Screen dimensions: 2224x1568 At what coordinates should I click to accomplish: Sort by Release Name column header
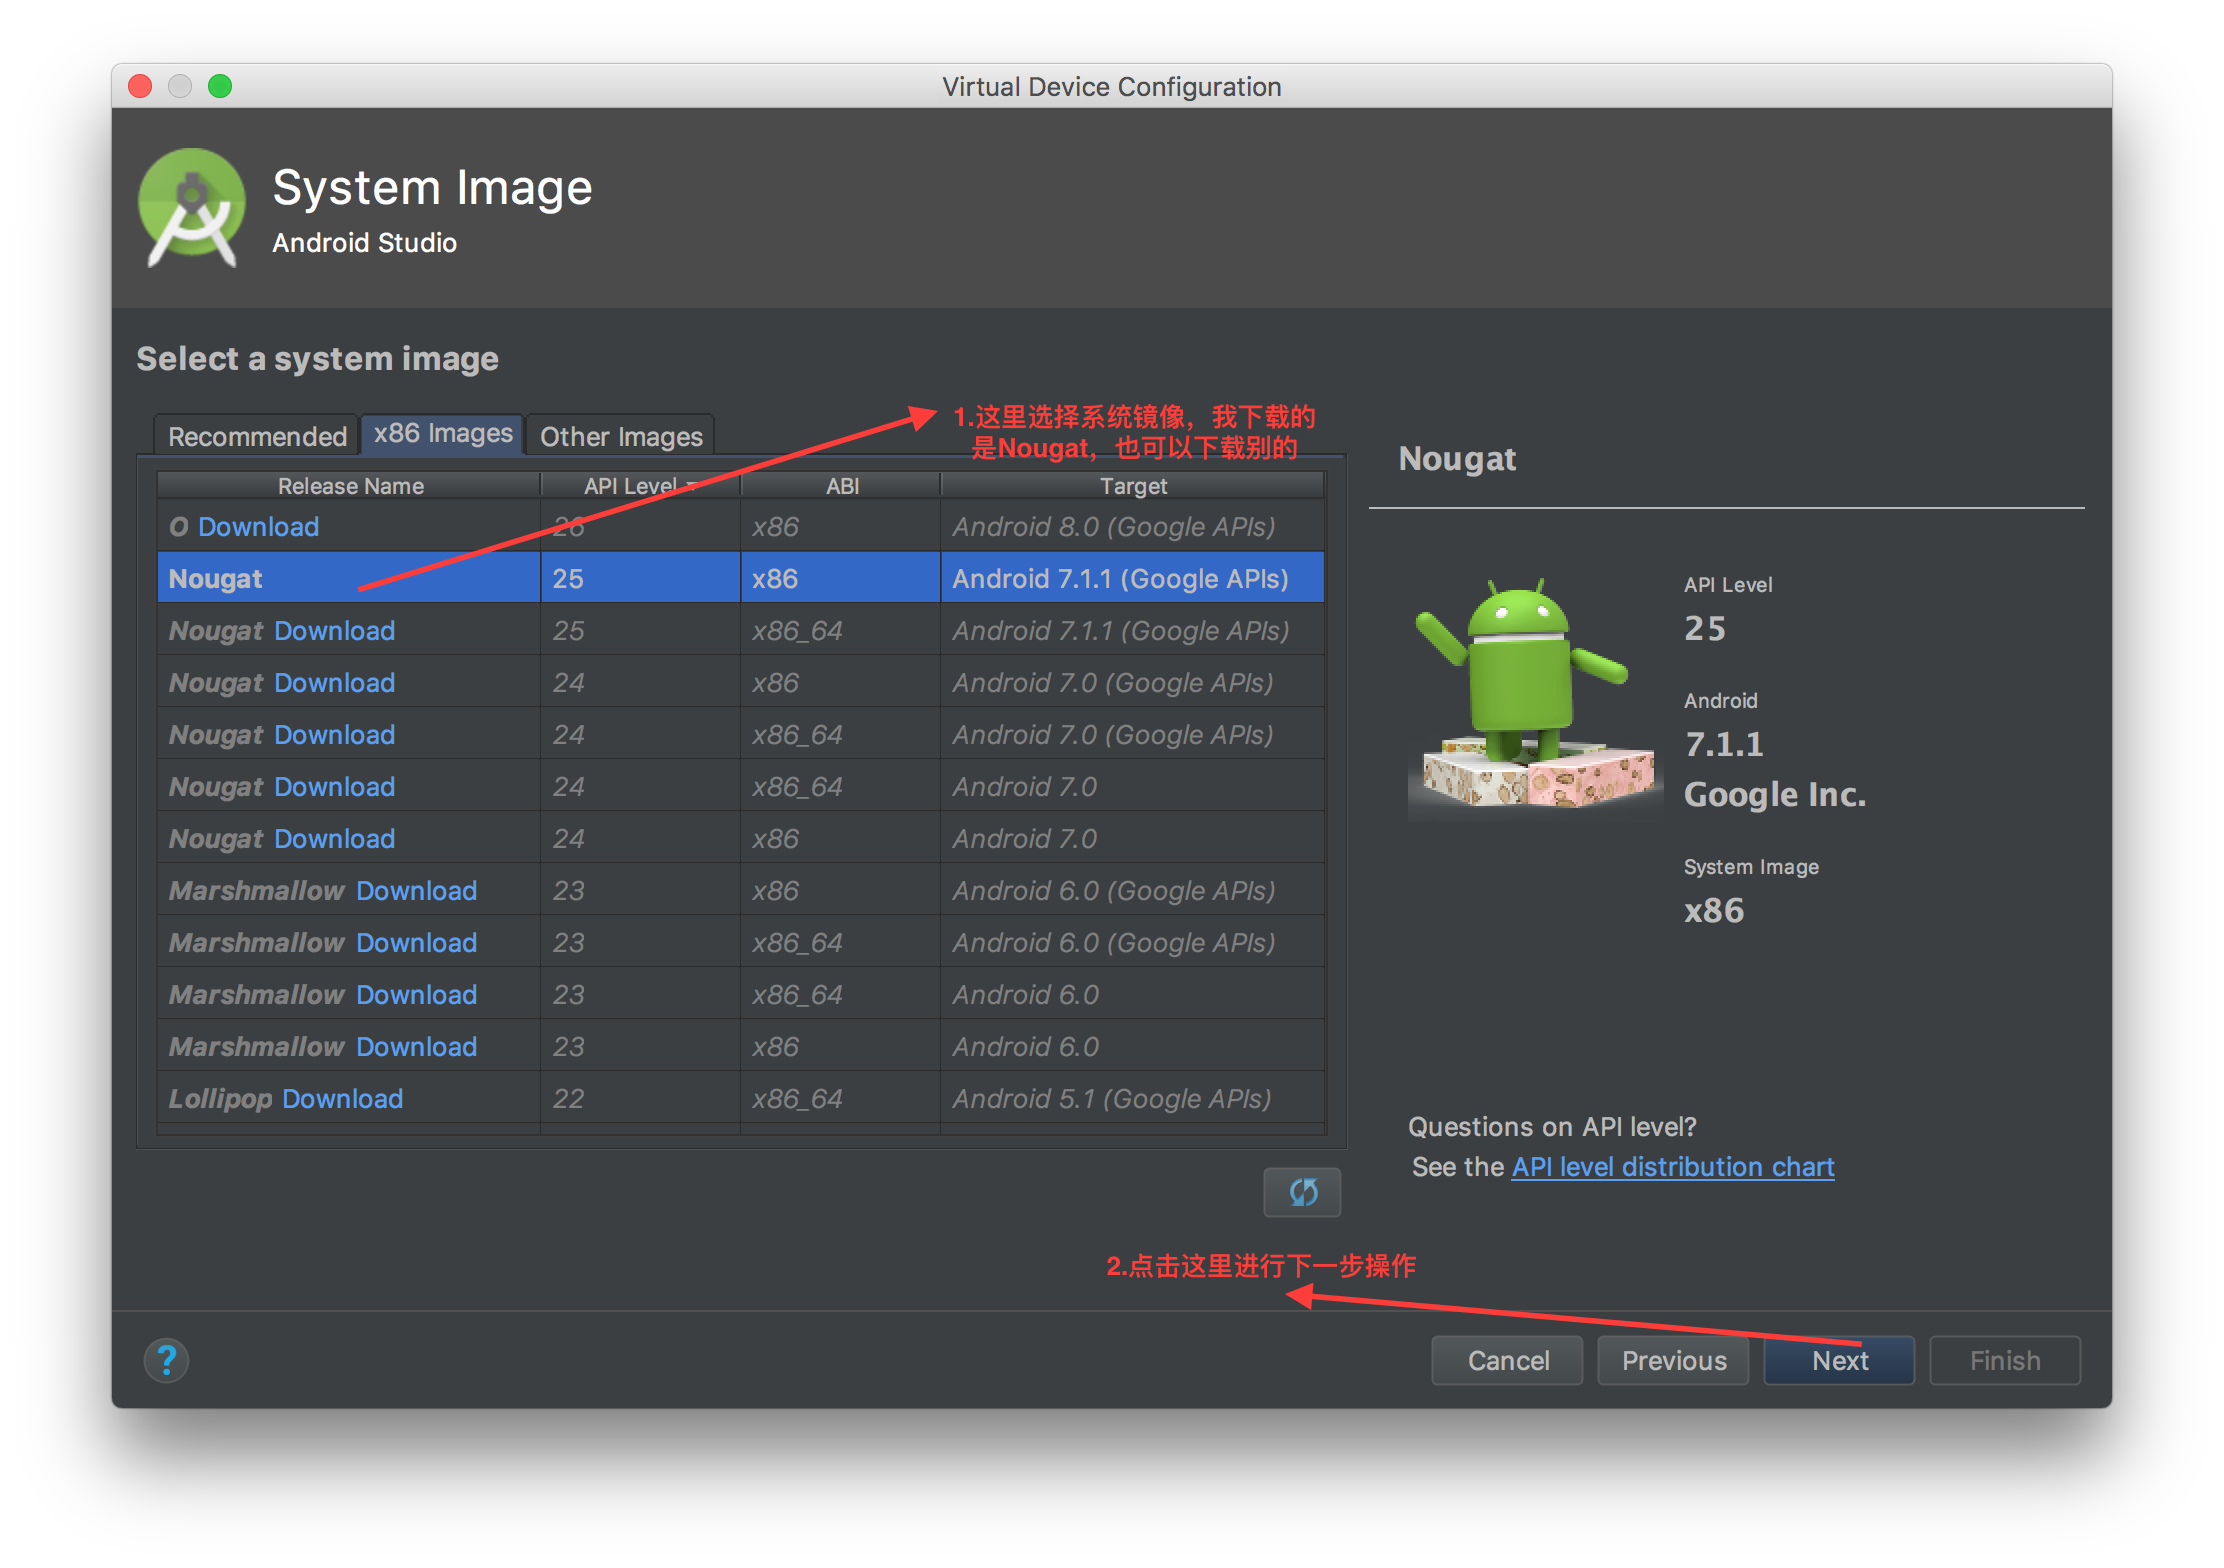click(x=350, y=486)
